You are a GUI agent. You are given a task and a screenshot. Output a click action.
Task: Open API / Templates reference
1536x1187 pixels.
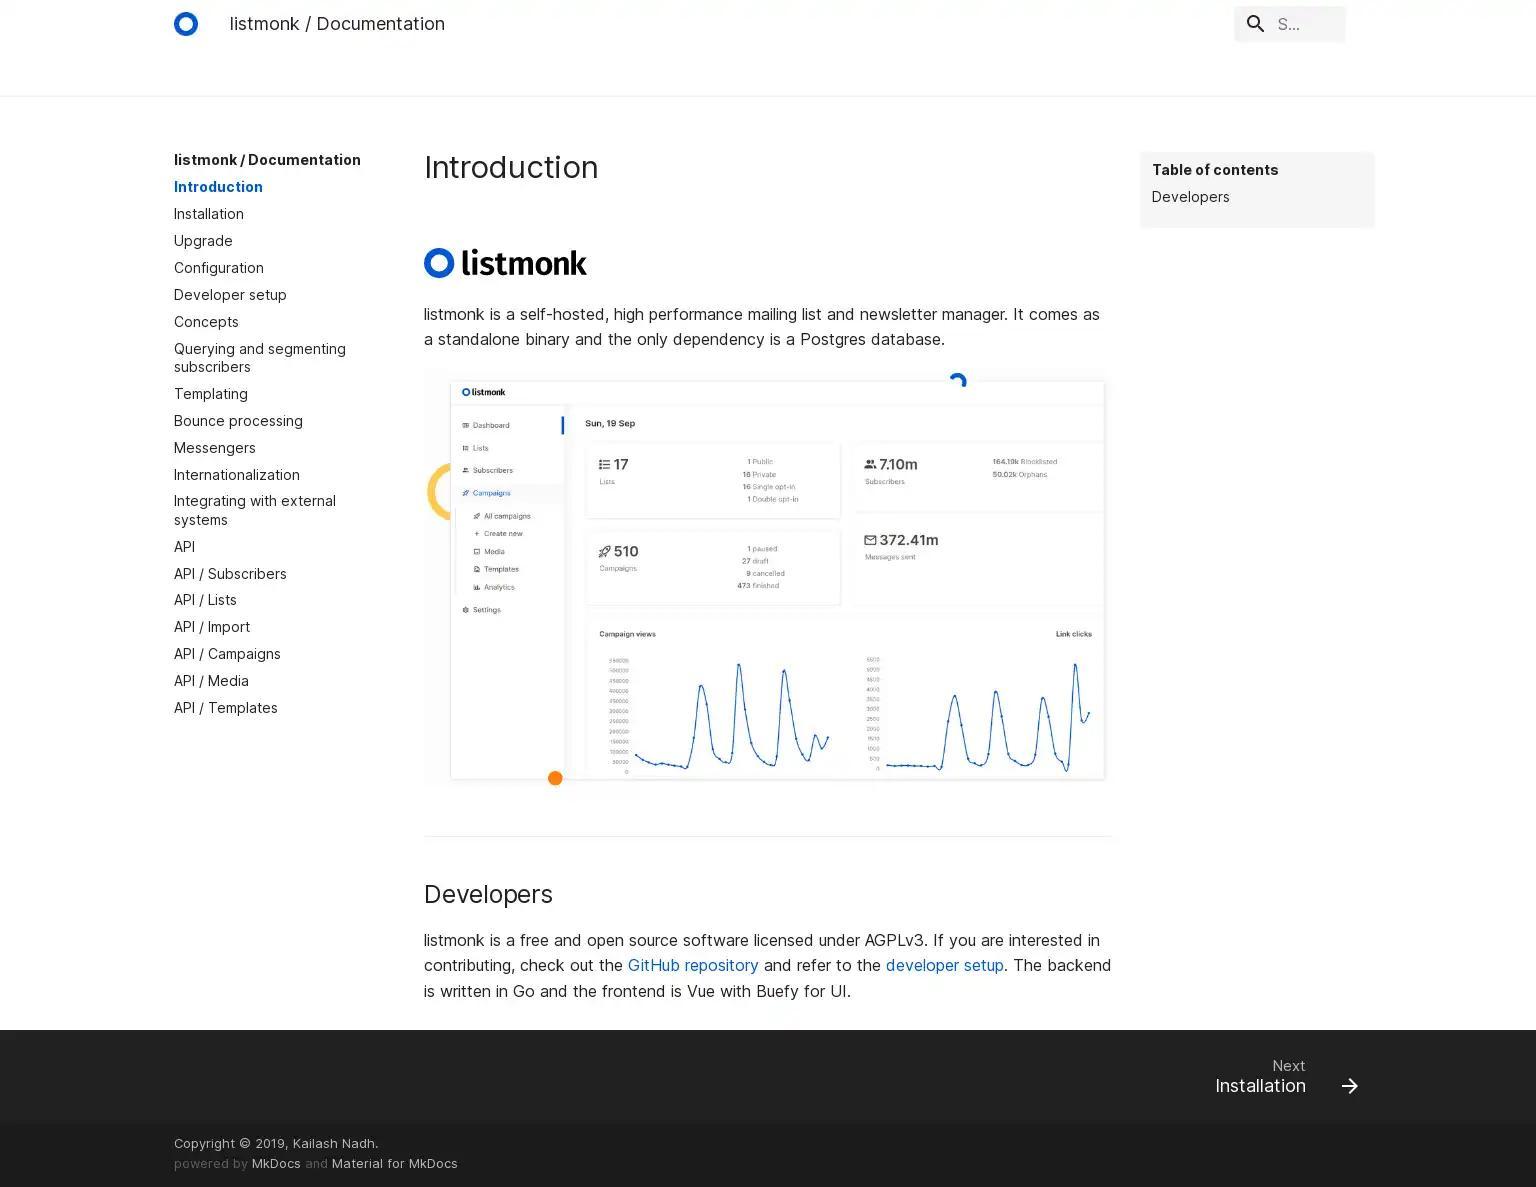tap(226, 708)
